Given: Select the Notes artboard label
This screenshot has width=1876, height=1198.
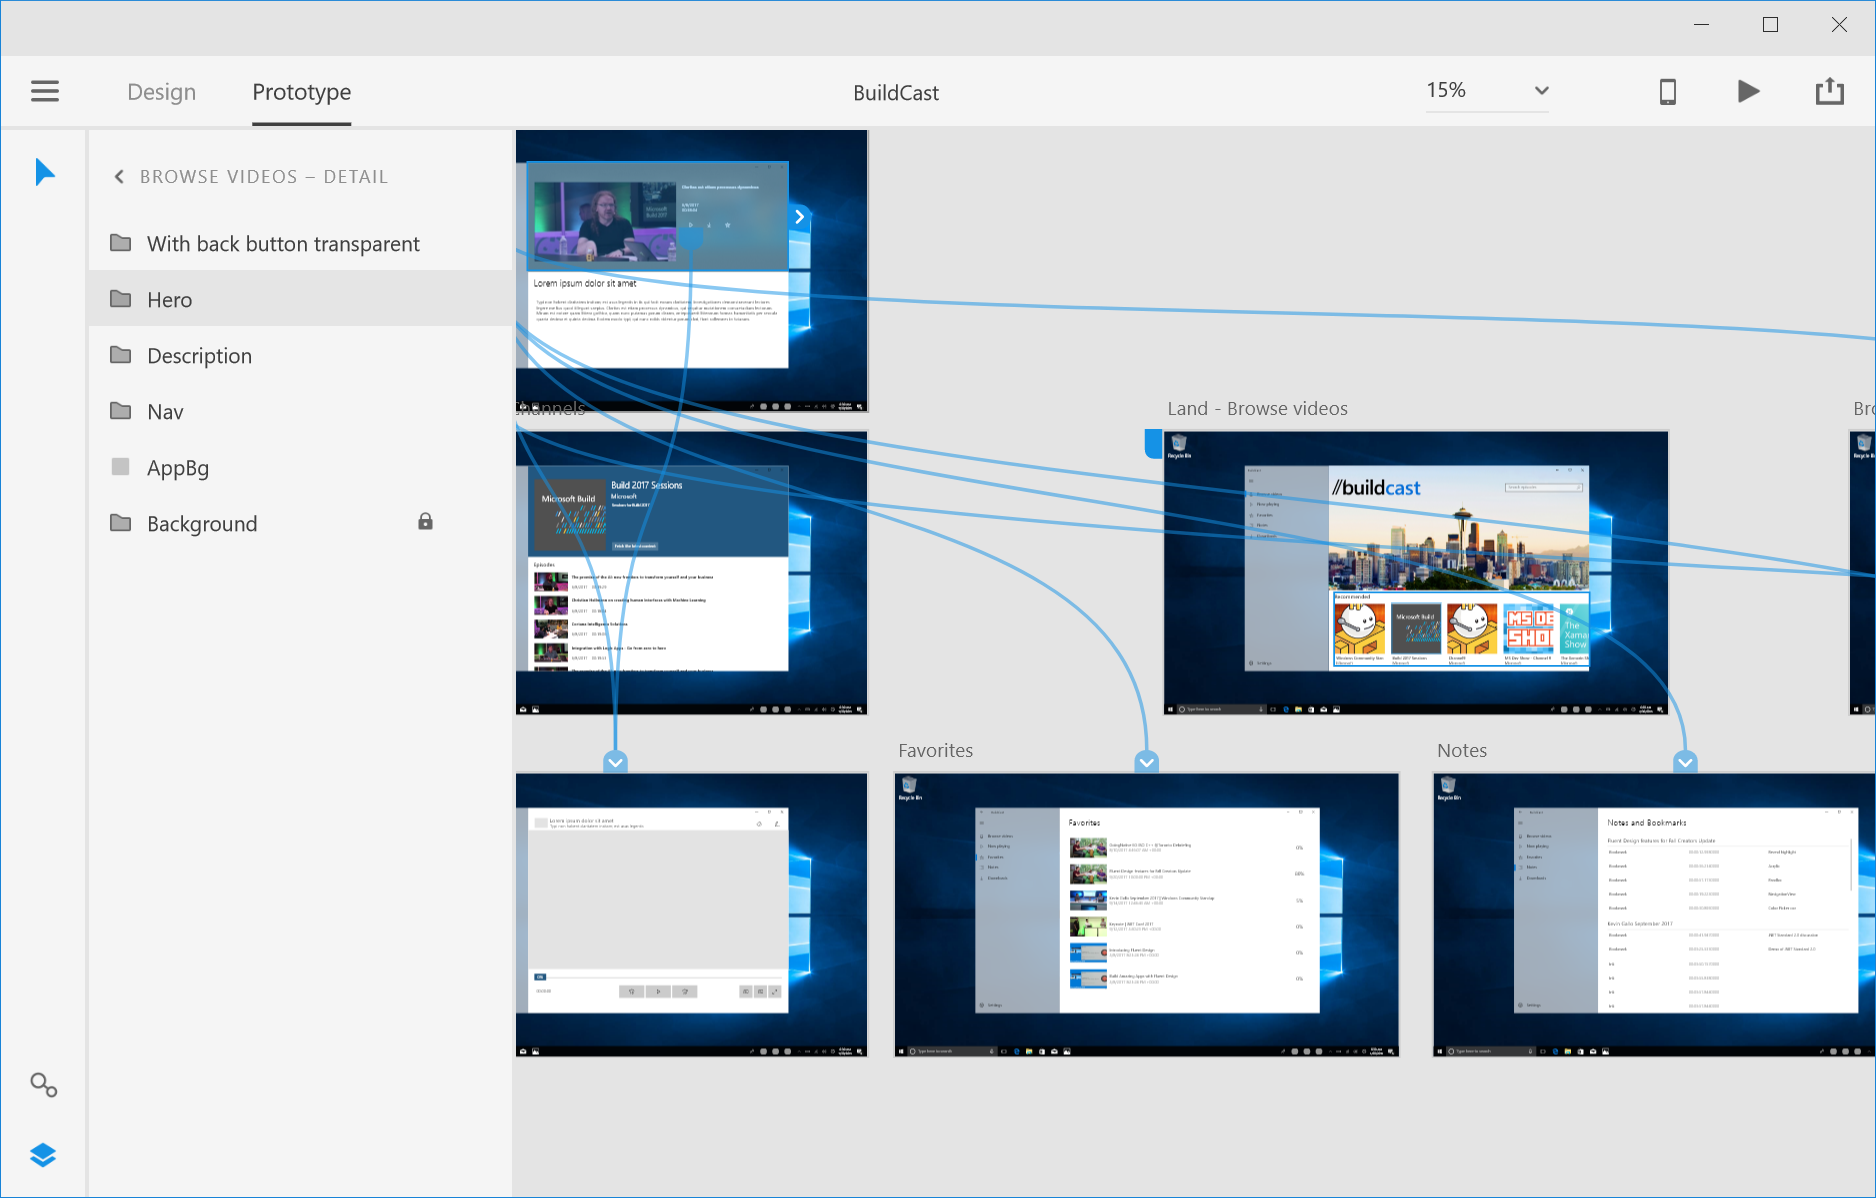Looking at the screenshot, I should click(1462, 751).
